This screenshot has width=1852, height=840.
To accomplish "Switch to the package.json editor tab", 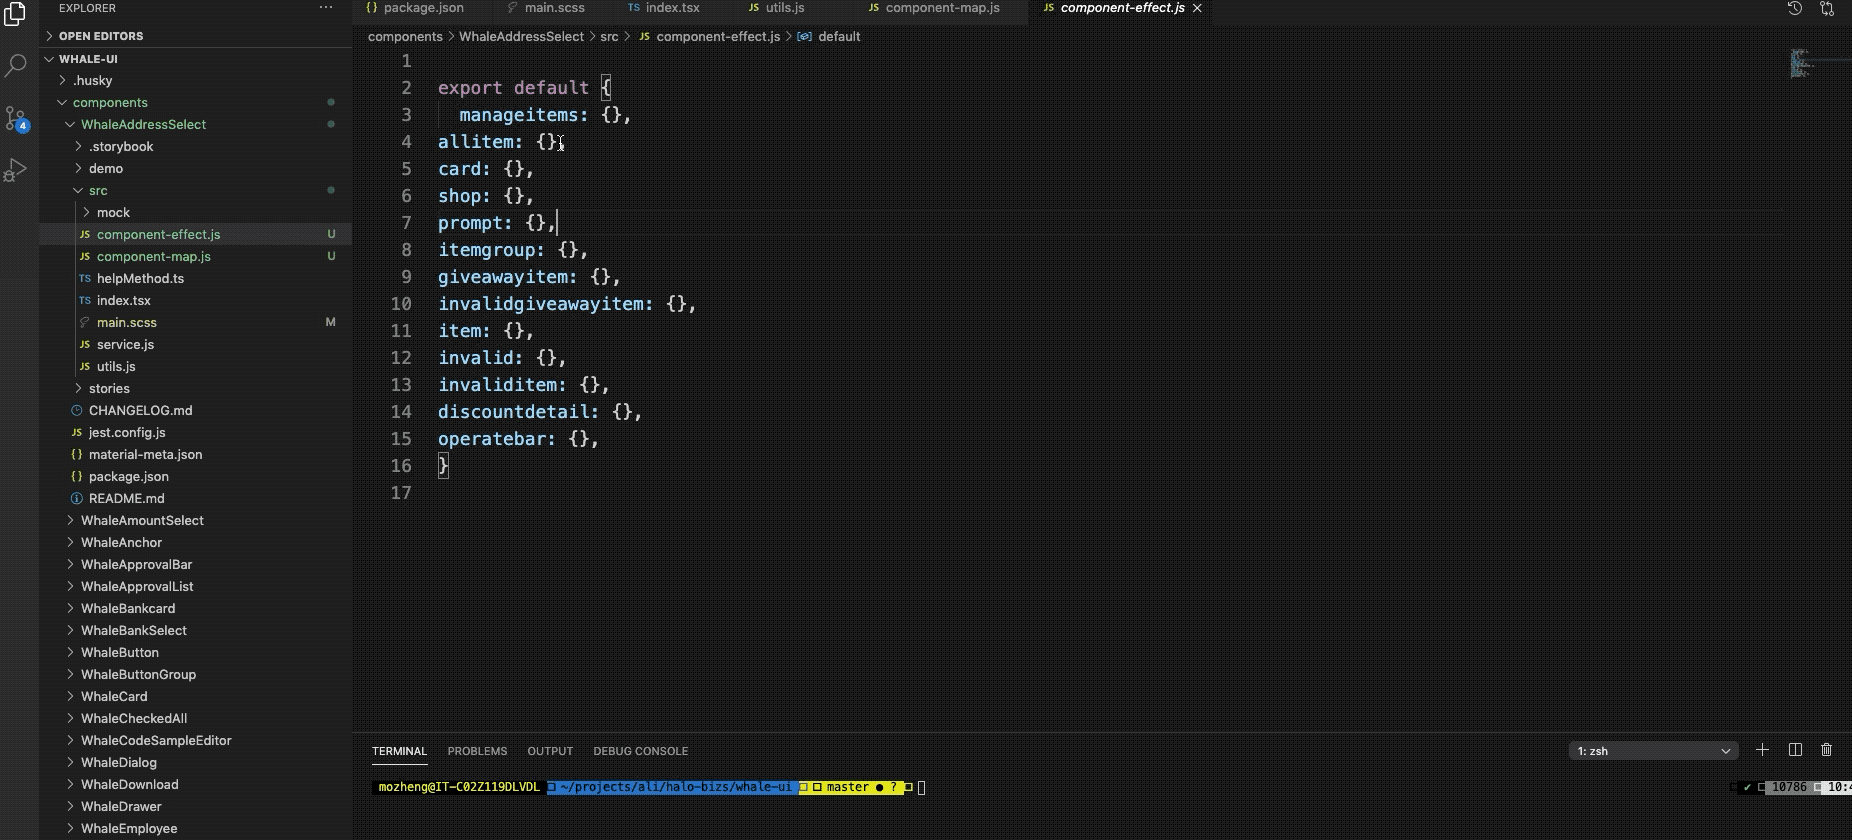I will point(414,8).
